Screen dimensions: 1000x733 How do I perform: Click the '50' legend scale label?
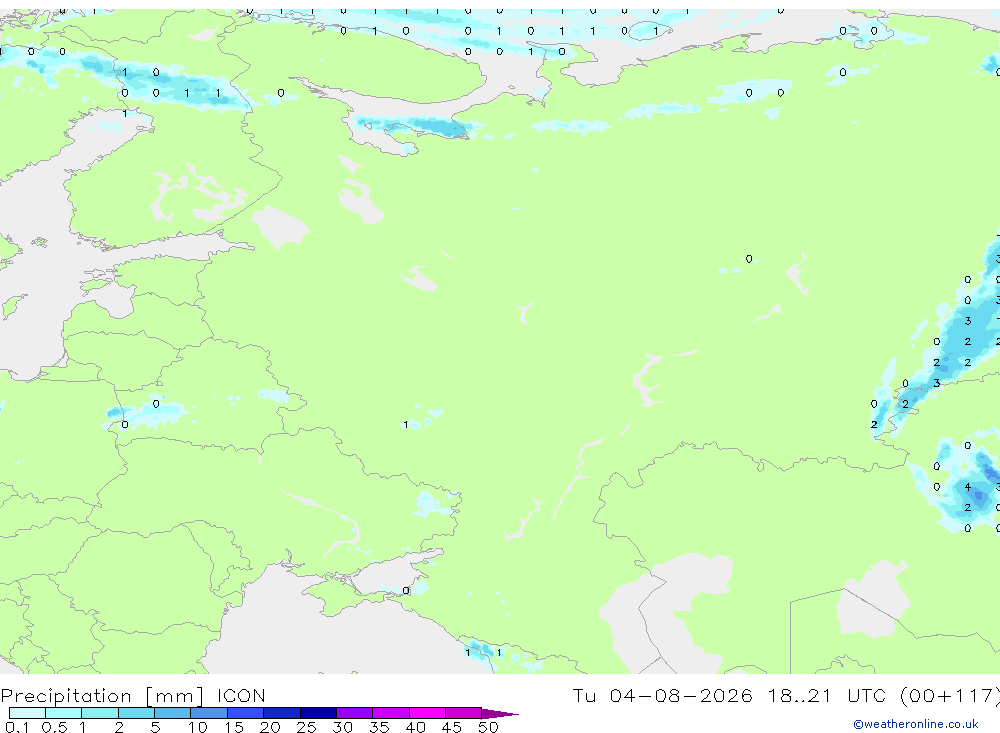click(488, 727)
